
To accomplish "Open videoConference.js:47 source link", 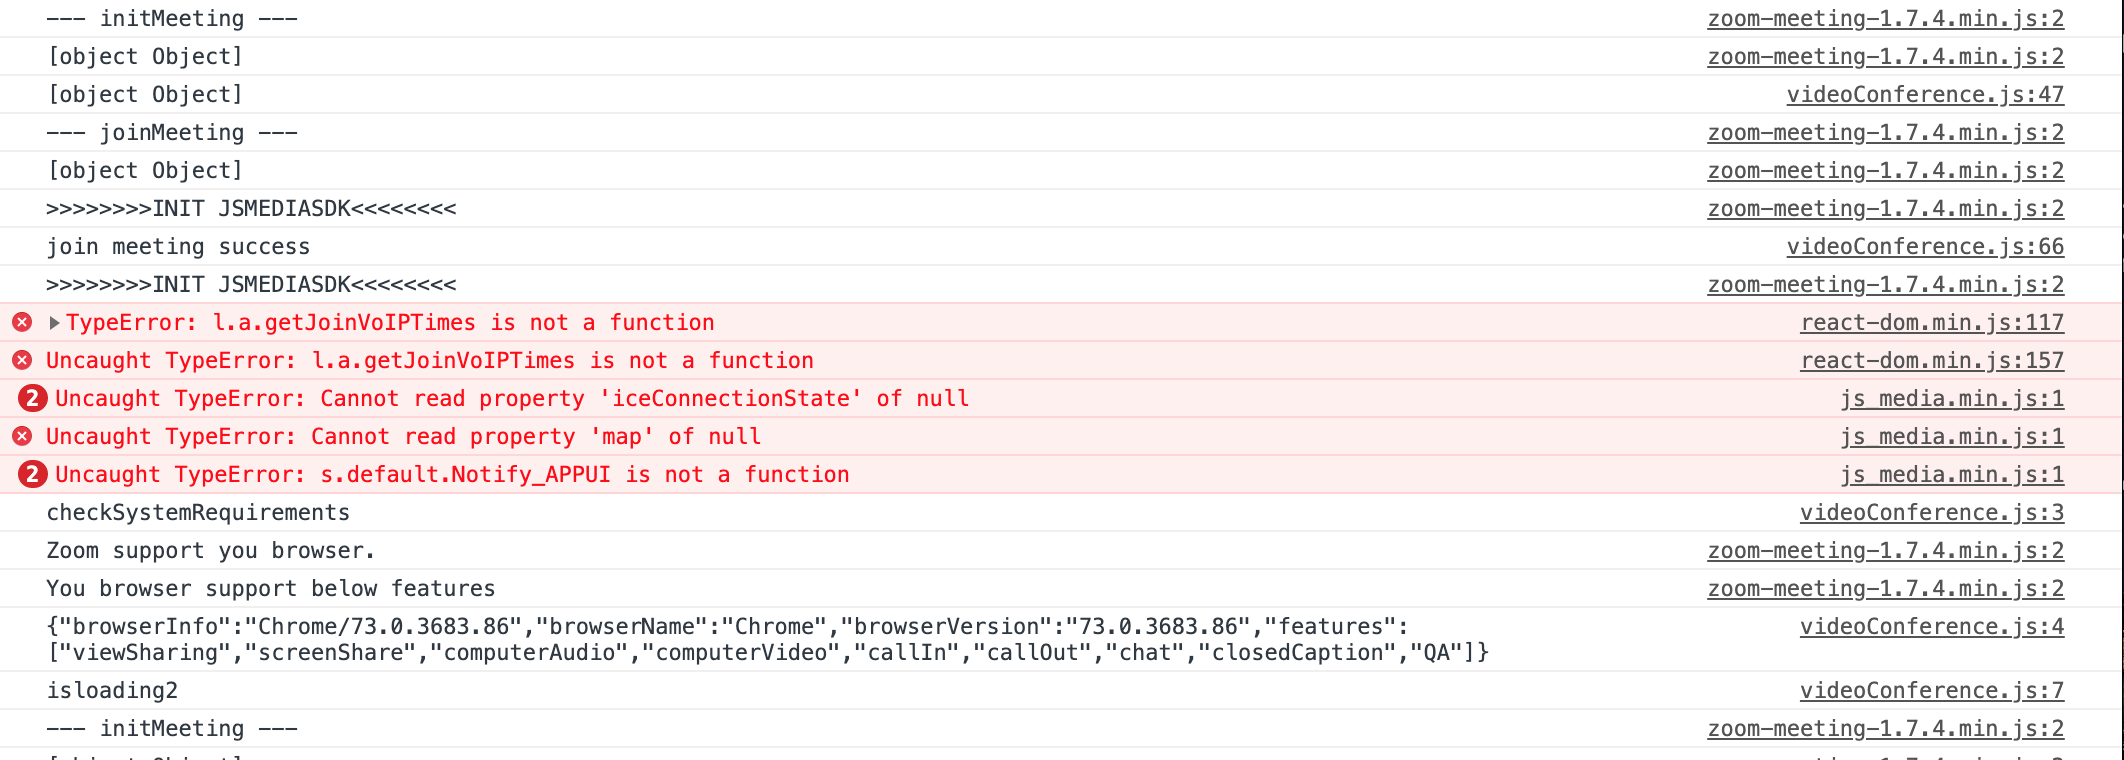I will click(1925, 95).
